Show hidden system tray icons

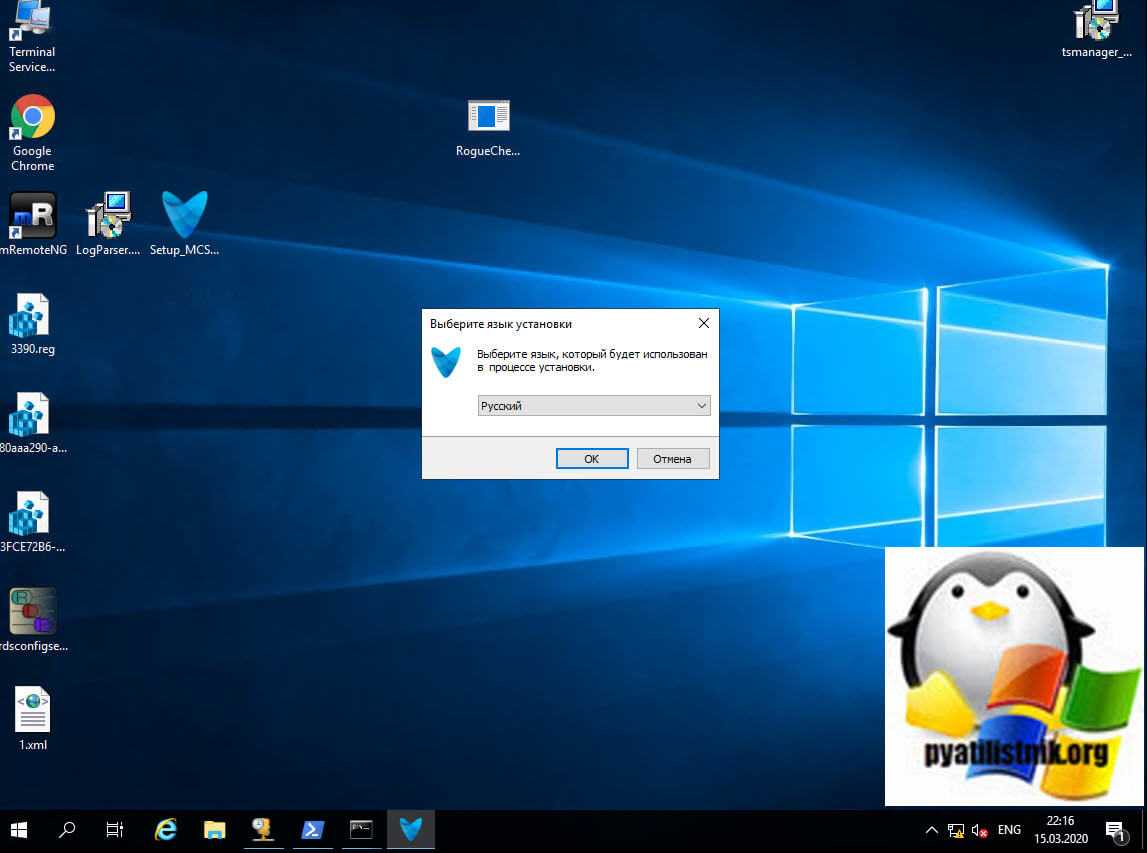tap(931, 830)
